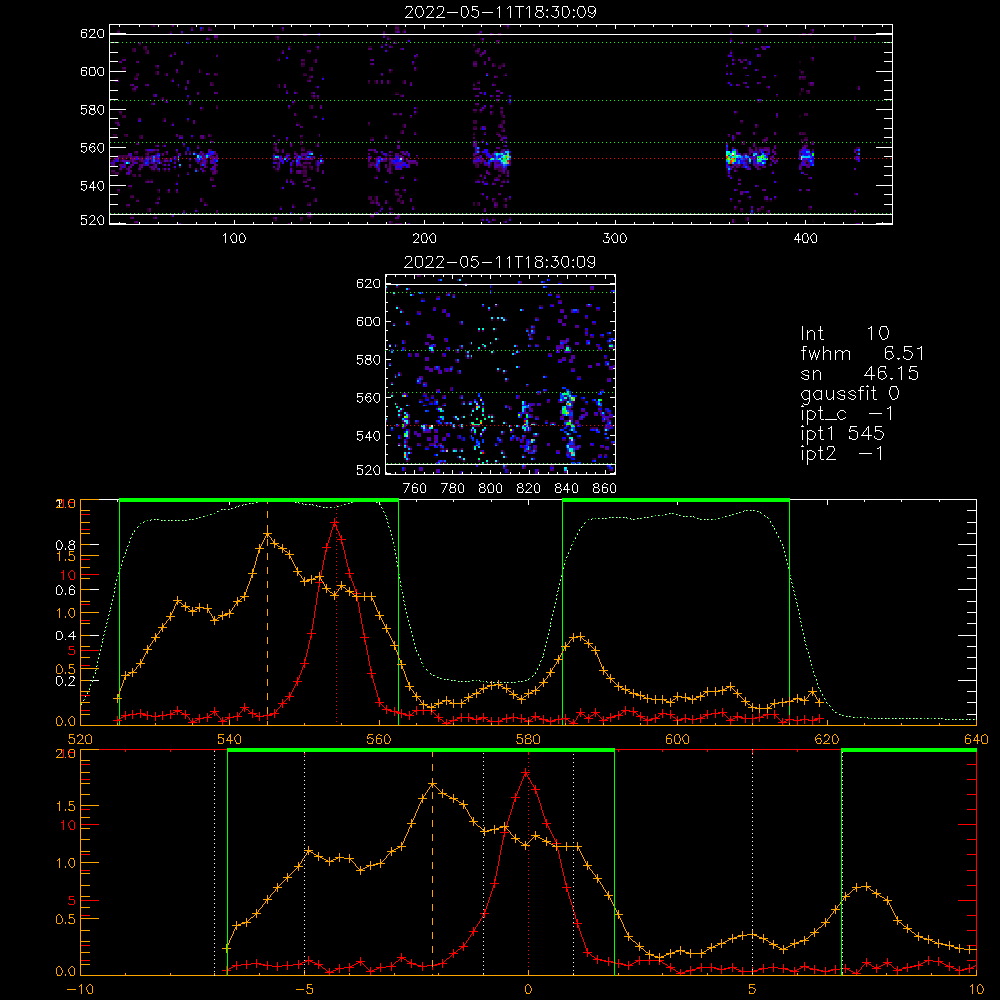
Task: Click the thick green bar above the 585–615 range
Action: pos(676,501)
